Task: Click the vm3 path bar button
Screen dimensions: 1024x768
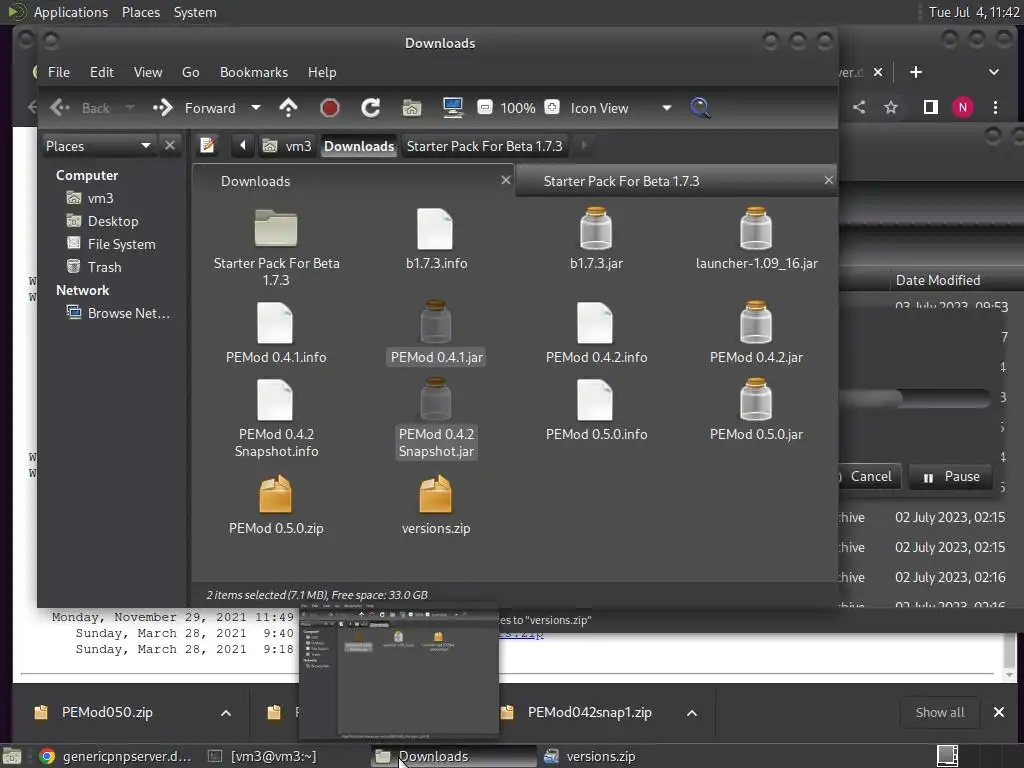Action: (288, 146)
